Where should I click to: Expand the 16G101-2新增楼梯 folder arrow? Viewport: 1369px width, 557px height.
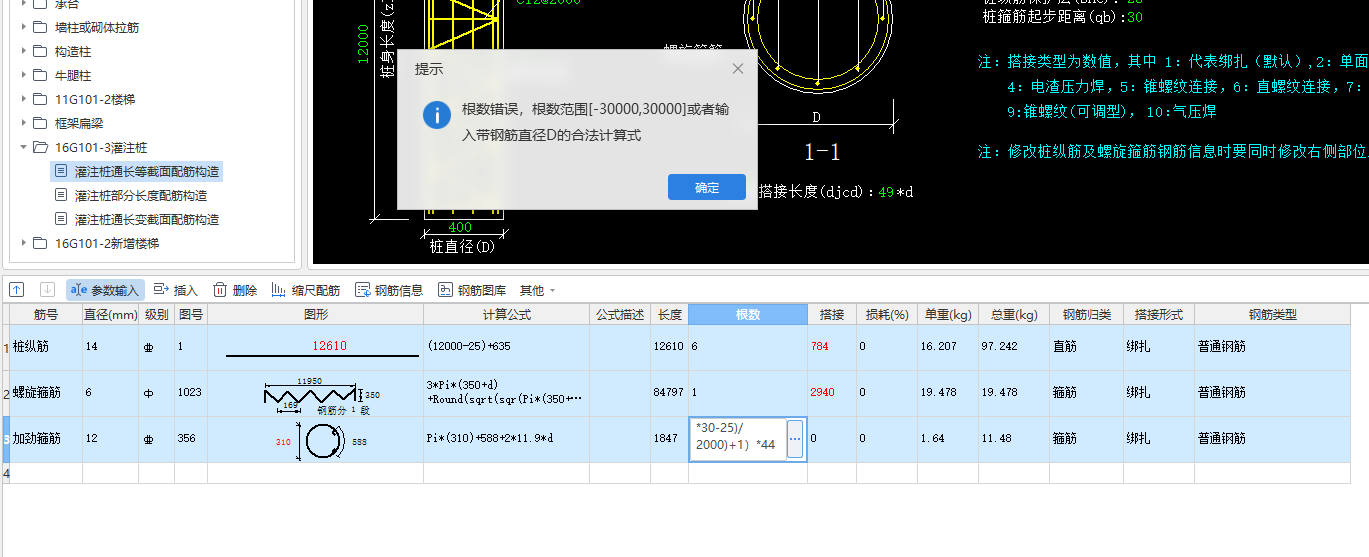point(24,243)
